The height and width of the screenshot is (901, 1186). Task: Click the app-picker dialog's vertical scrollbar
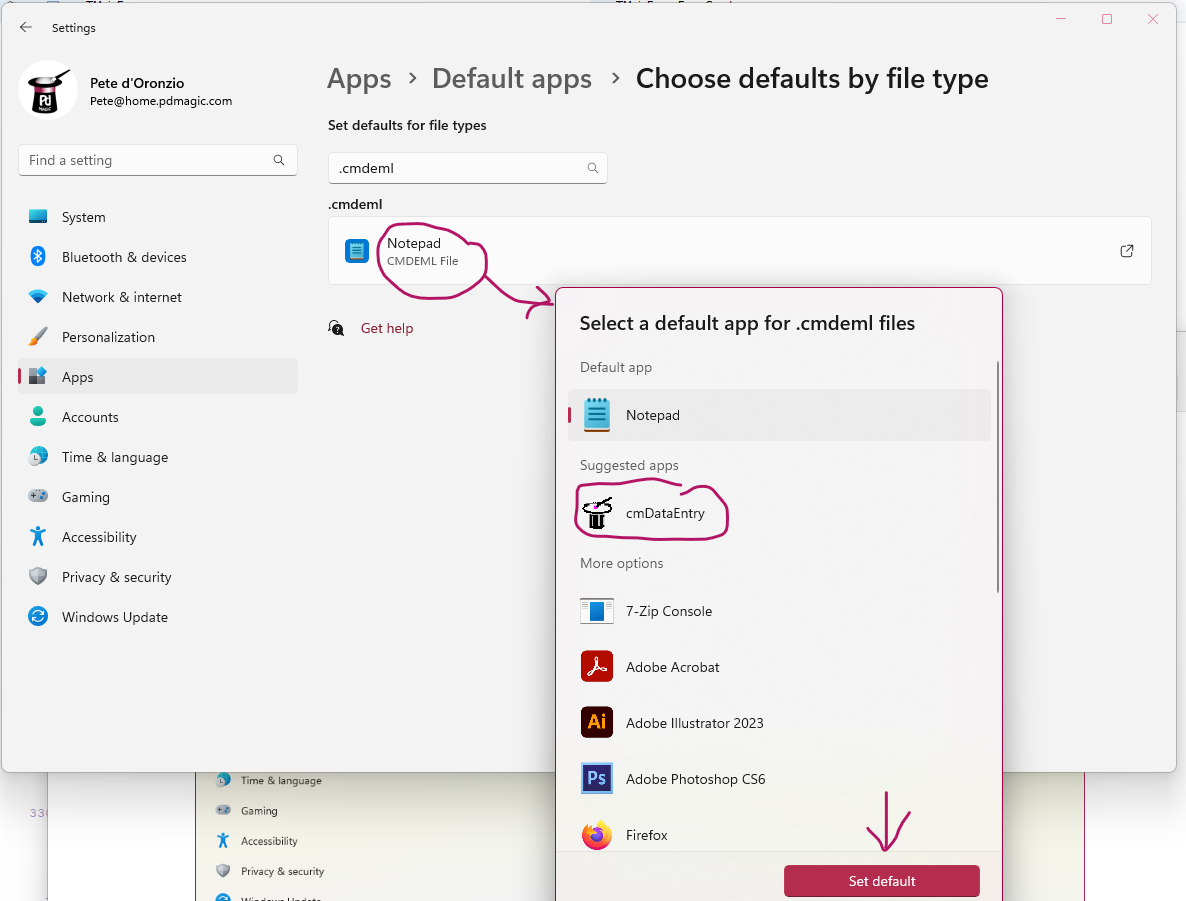[x=998, y=477]
